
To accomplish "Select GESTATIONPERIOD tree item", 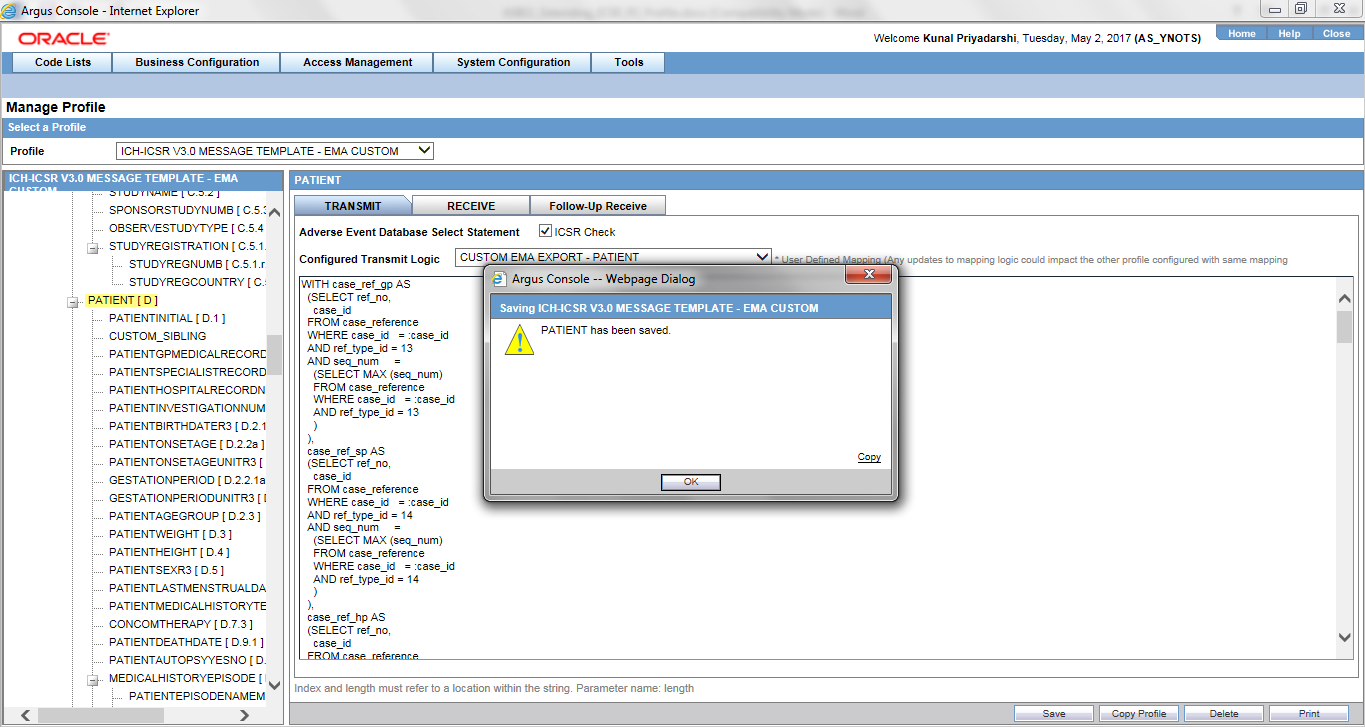I will click(x=187, y=480).
